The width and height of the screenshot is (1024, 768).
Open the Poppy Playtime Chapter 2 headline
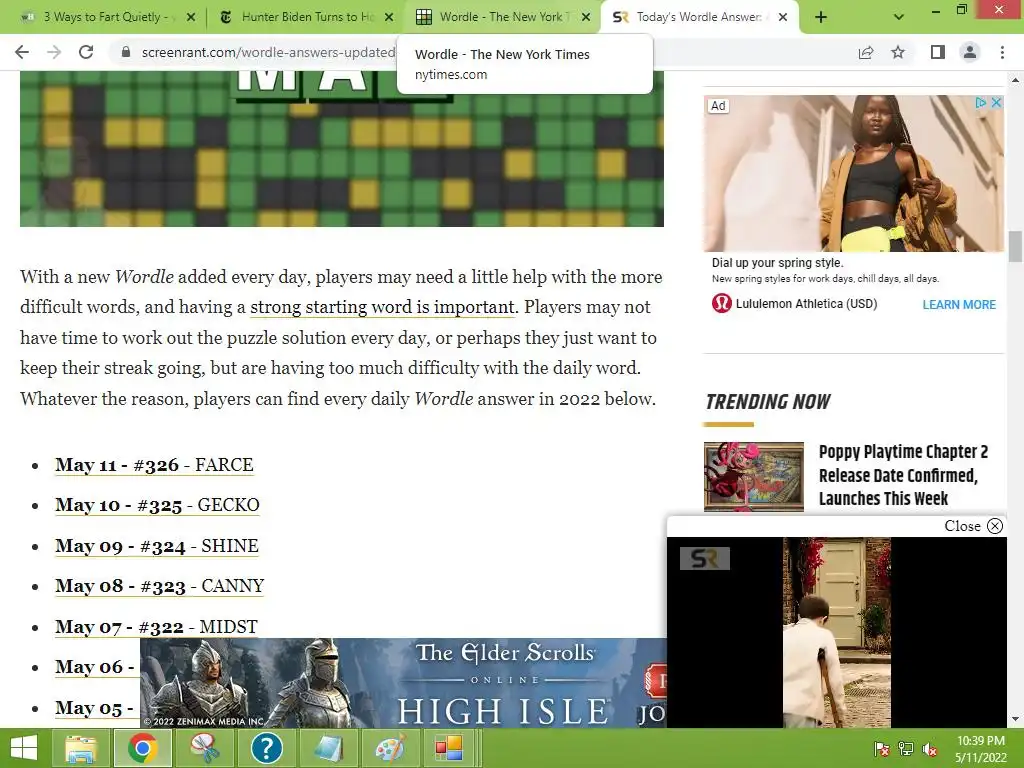(x=903, y=475)
